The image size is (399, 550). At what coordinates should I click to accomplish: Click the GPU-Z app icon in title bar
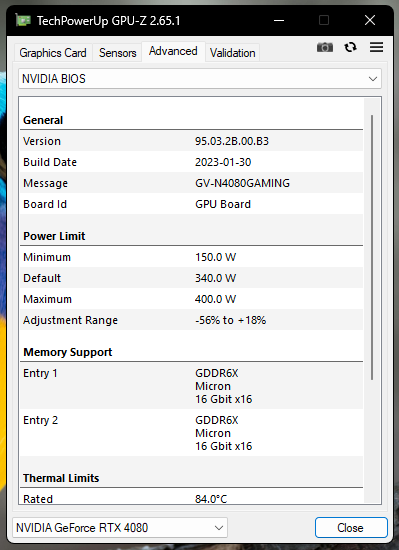pos(23,20)
